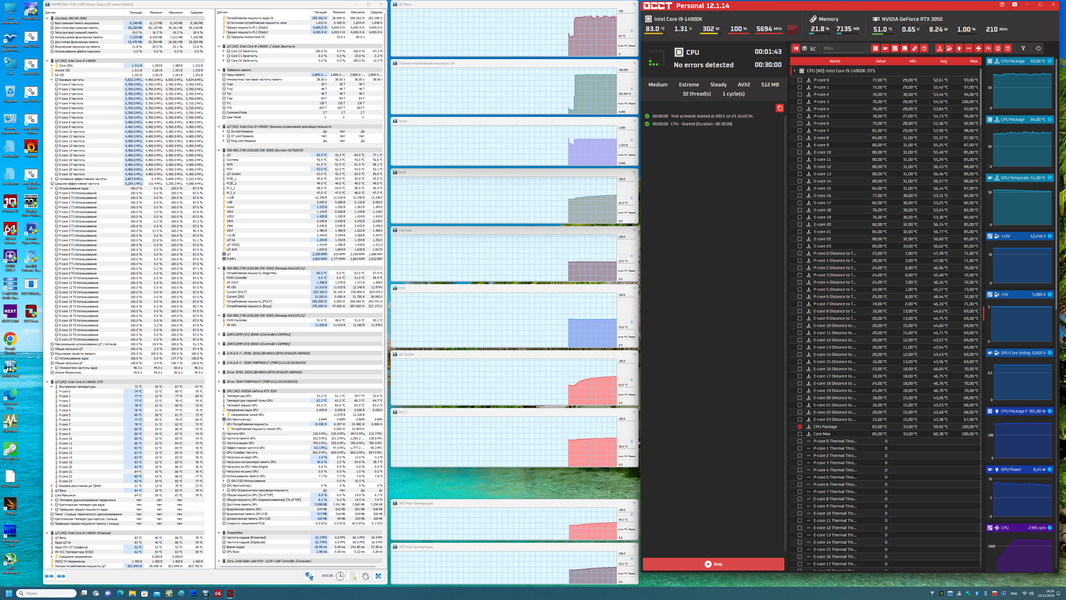The height and width of the screenshot is (600, 1066).
Task: Toggle the fan sensor-type filter in OCCT toolbar
Action: (x=978, y=48)
